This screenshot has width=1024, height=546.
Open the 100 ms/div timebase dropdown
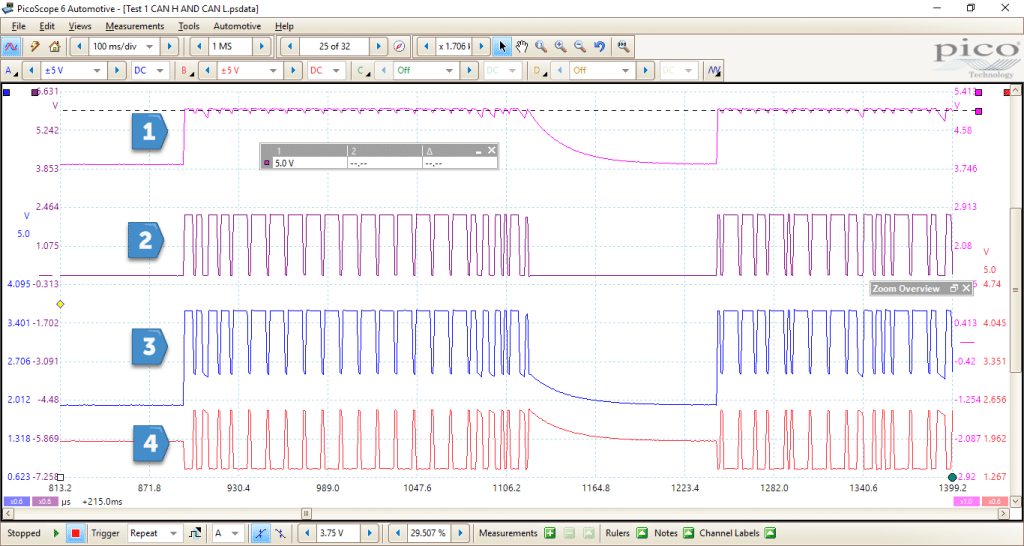pyautogui.click(x=124, y=46)
